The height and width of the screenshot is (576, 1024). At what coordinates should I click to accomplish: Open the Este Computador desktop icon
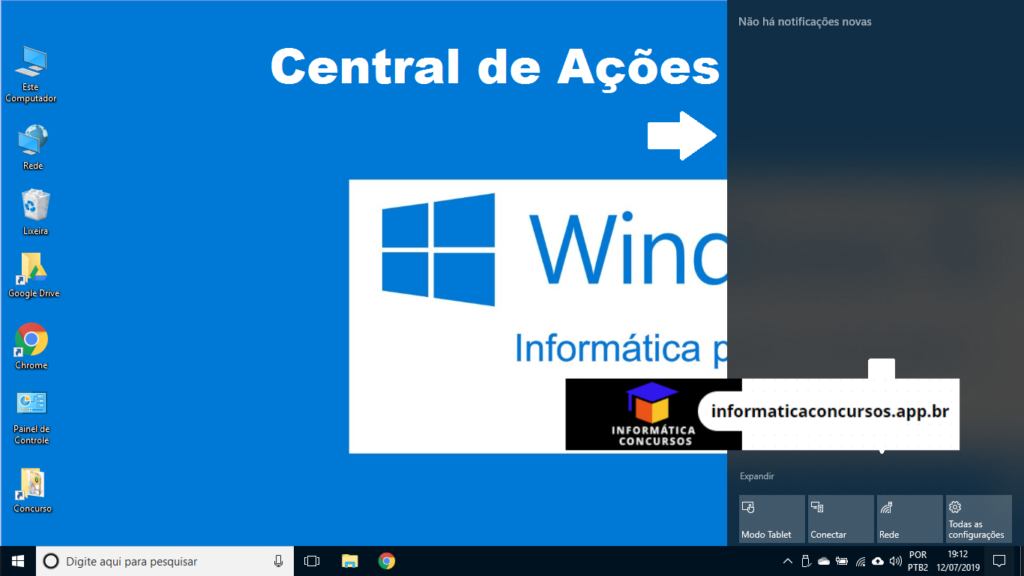point(31,66)
